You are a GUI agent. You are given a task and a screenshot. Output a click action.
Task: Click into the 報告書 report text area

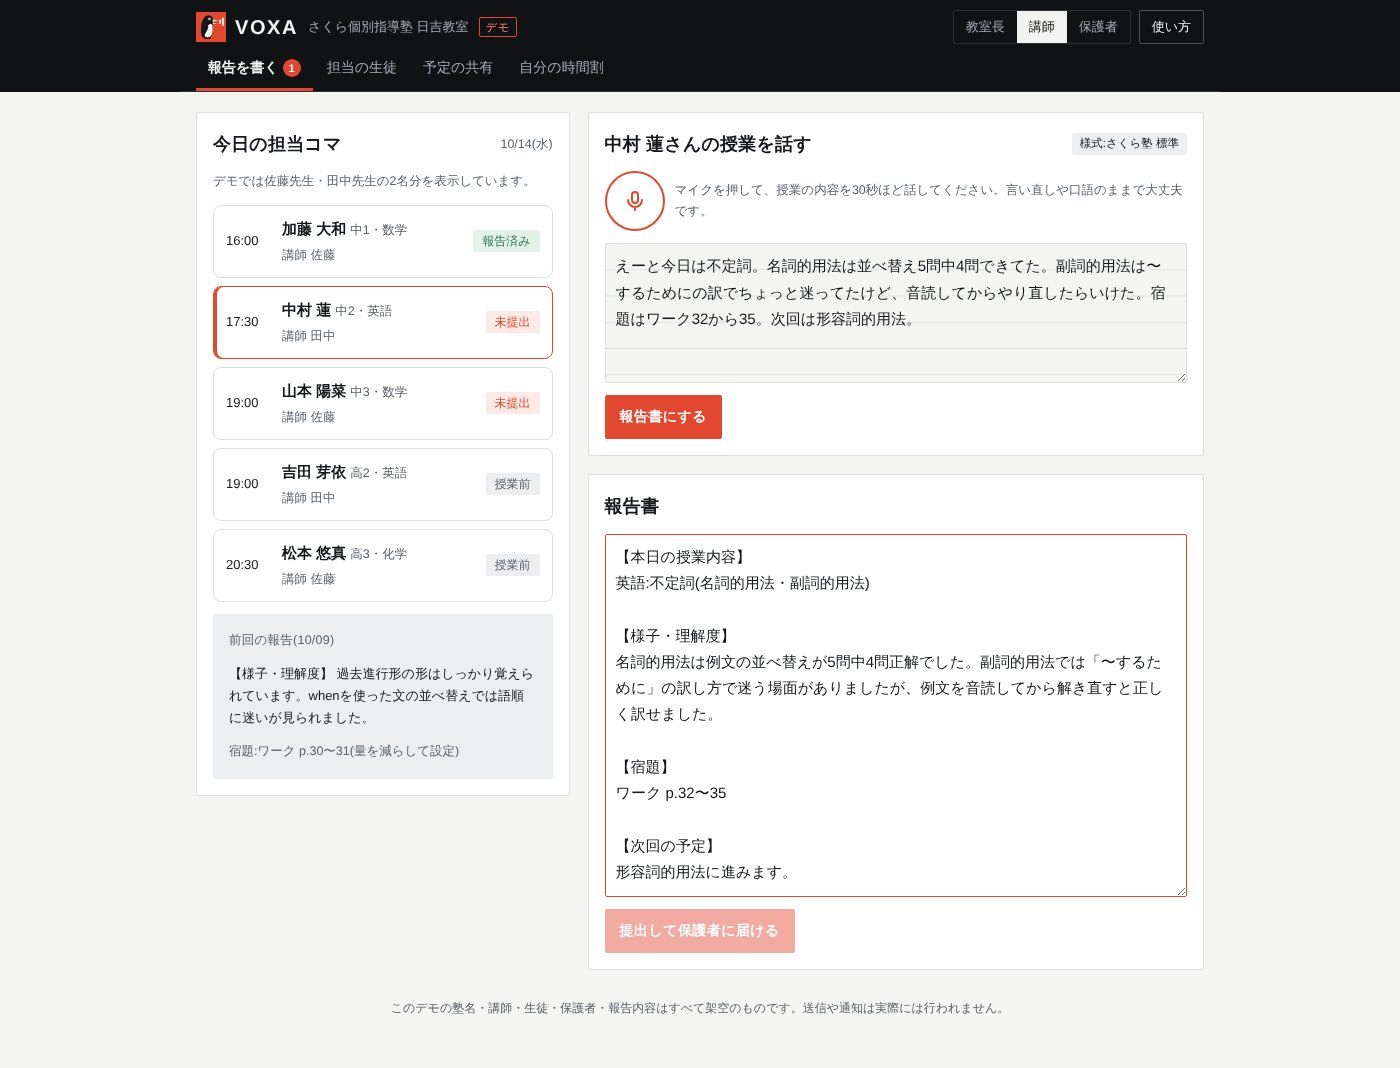tap(896, 716)
